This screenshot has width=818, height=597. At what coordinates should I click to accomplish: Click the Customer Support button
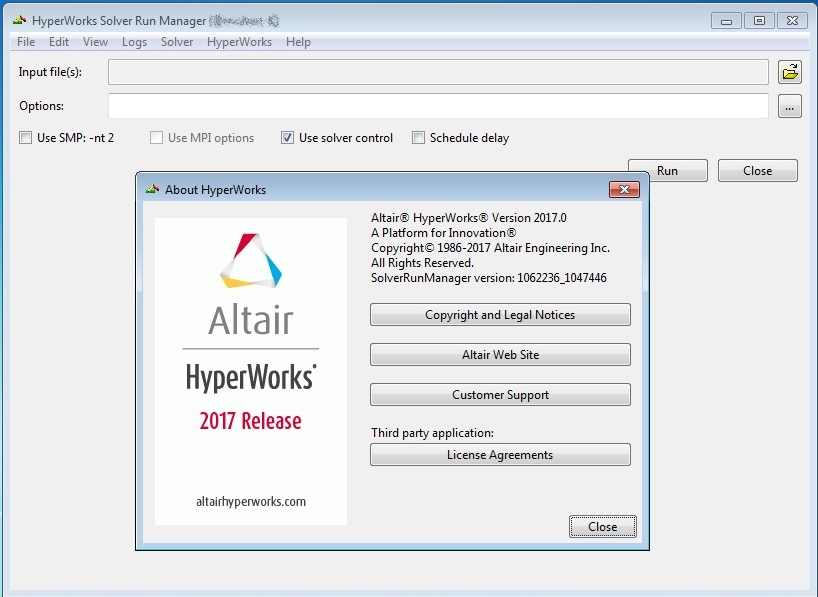(x=500, y=395)
